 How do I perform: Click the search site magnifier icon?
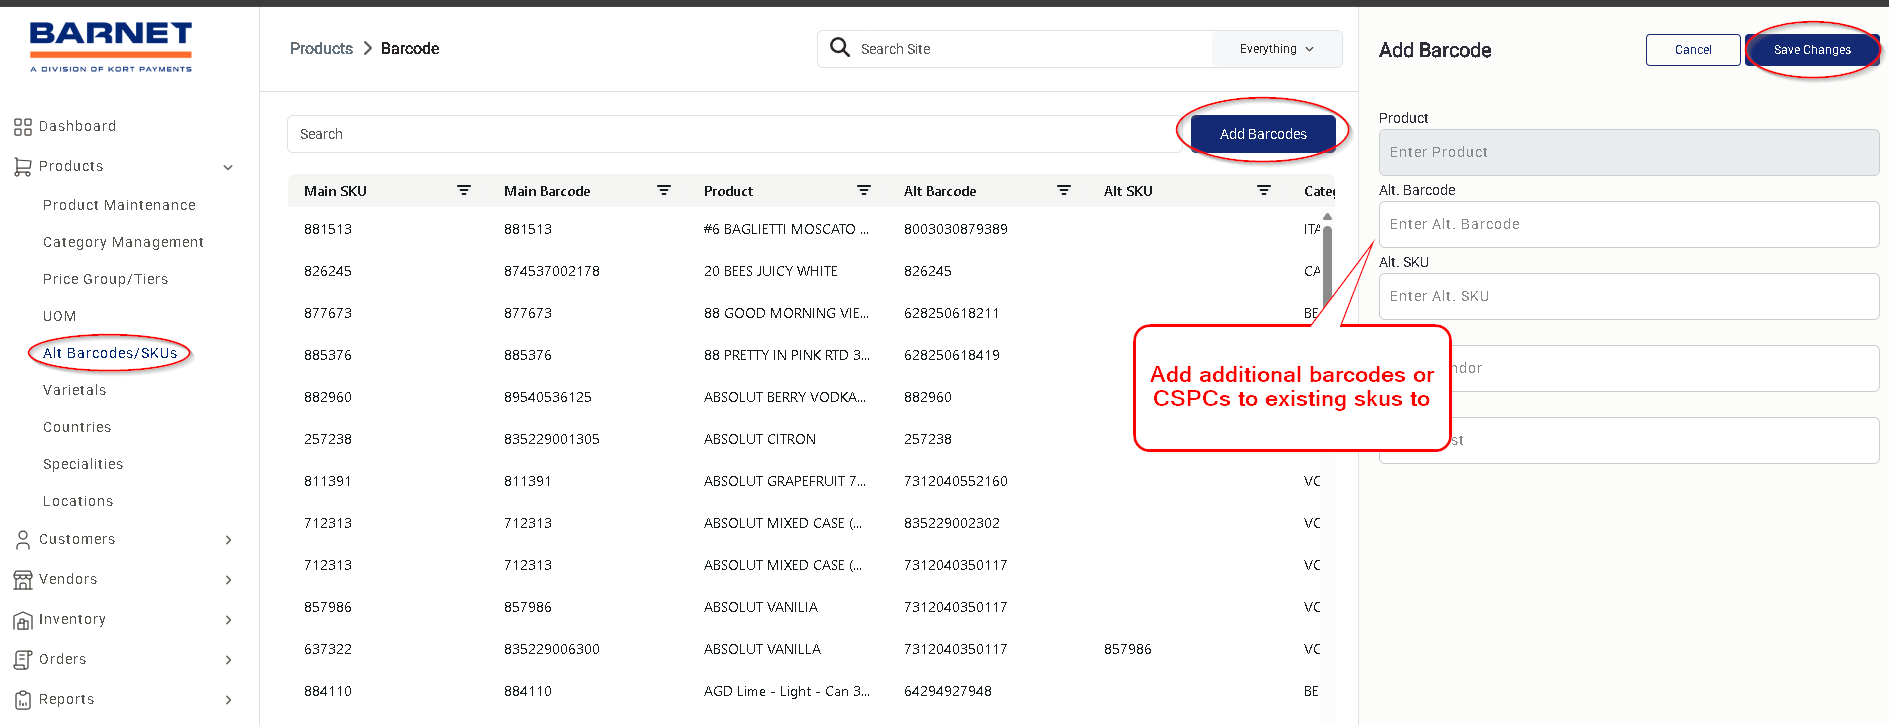tap(840, 48)
